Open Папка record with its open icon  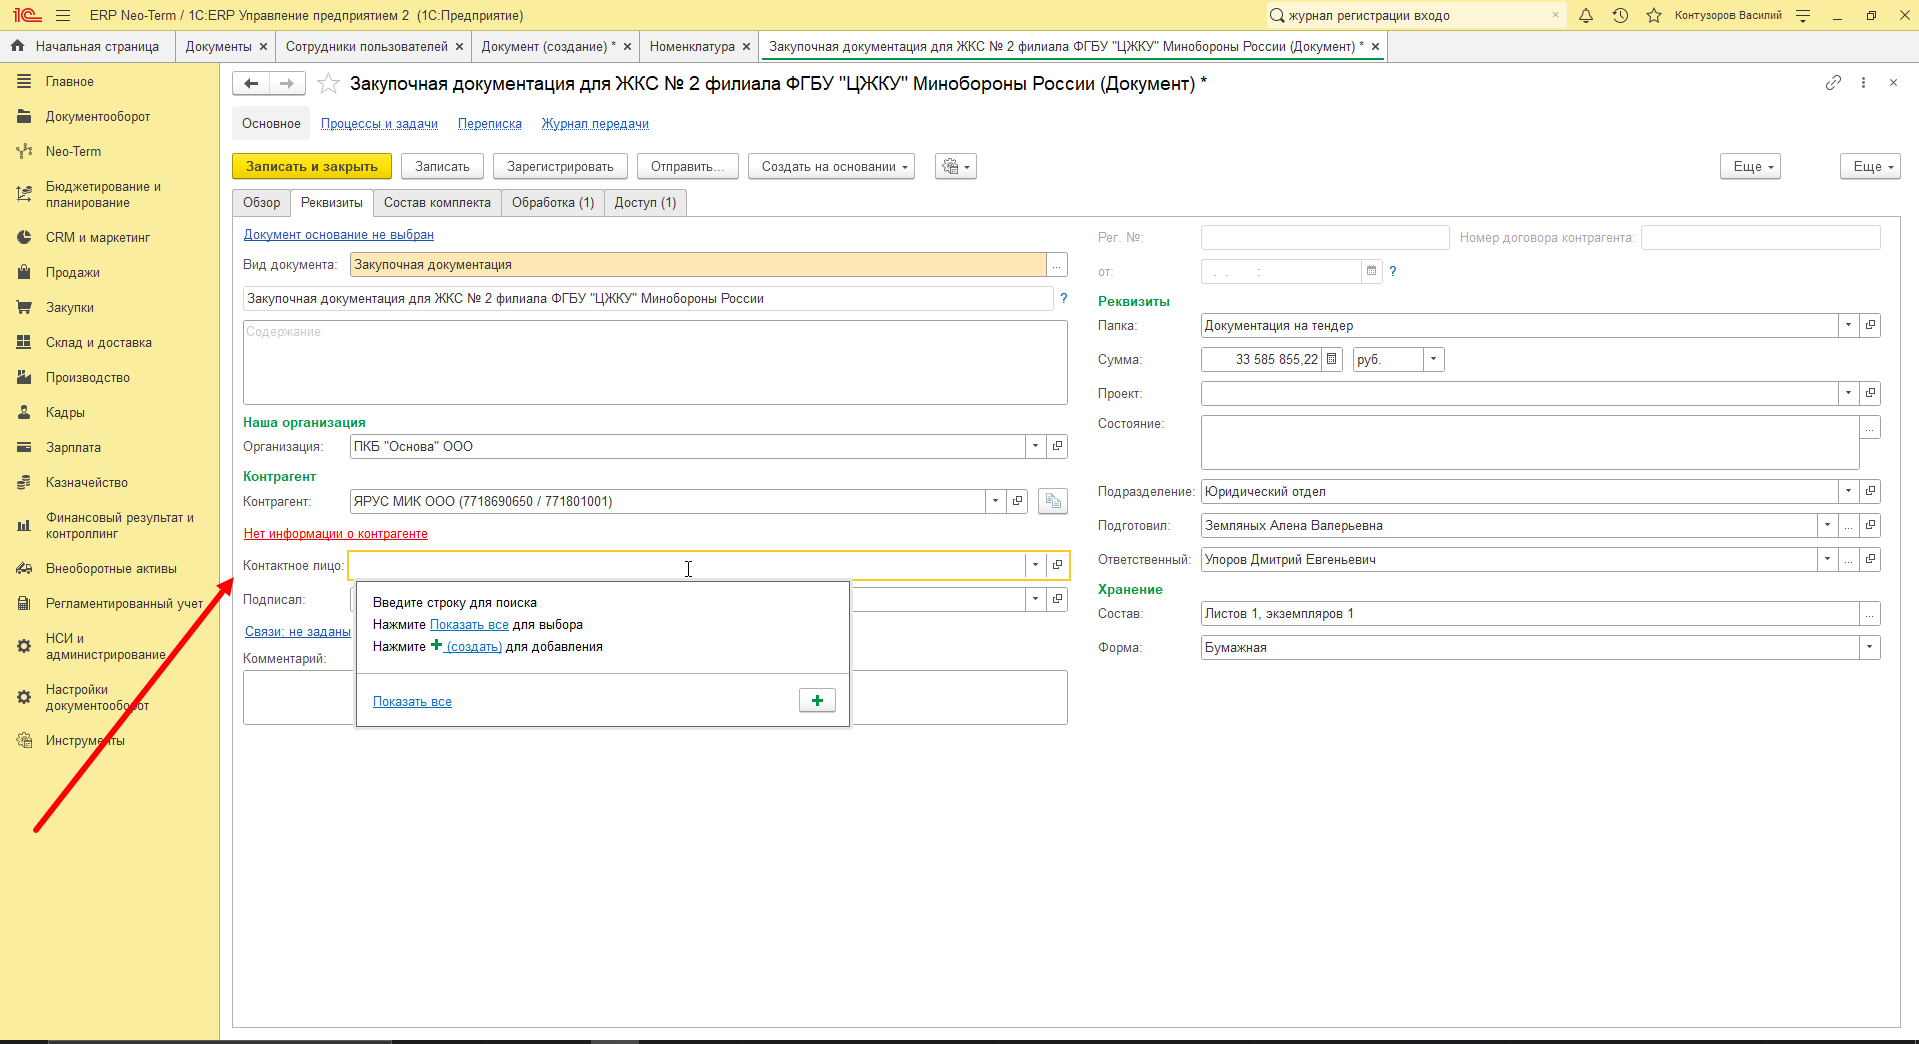(x=1870, y=325)
